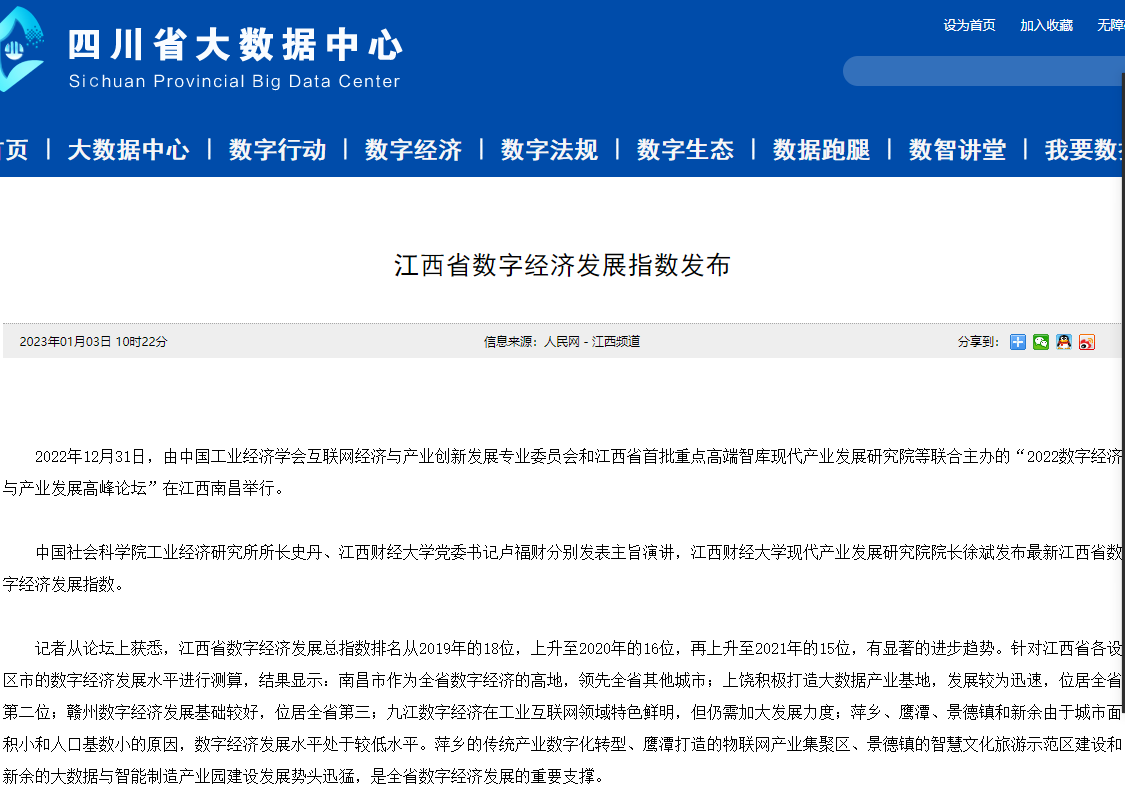Viewport: 1125px width, 789px height.
Task: Click the 加入收藏 link
Action: pos(1046,26)
